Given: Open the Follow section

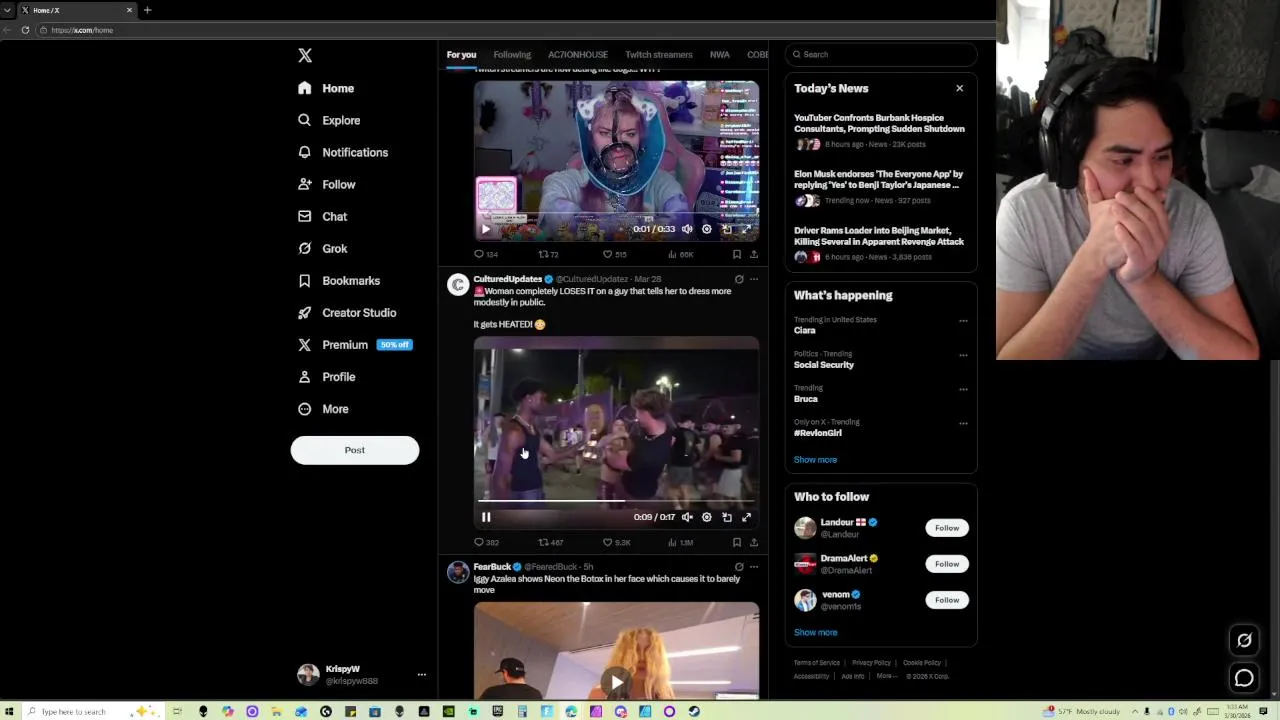Looking at the screenshot, I should click(x=327, y=184).
